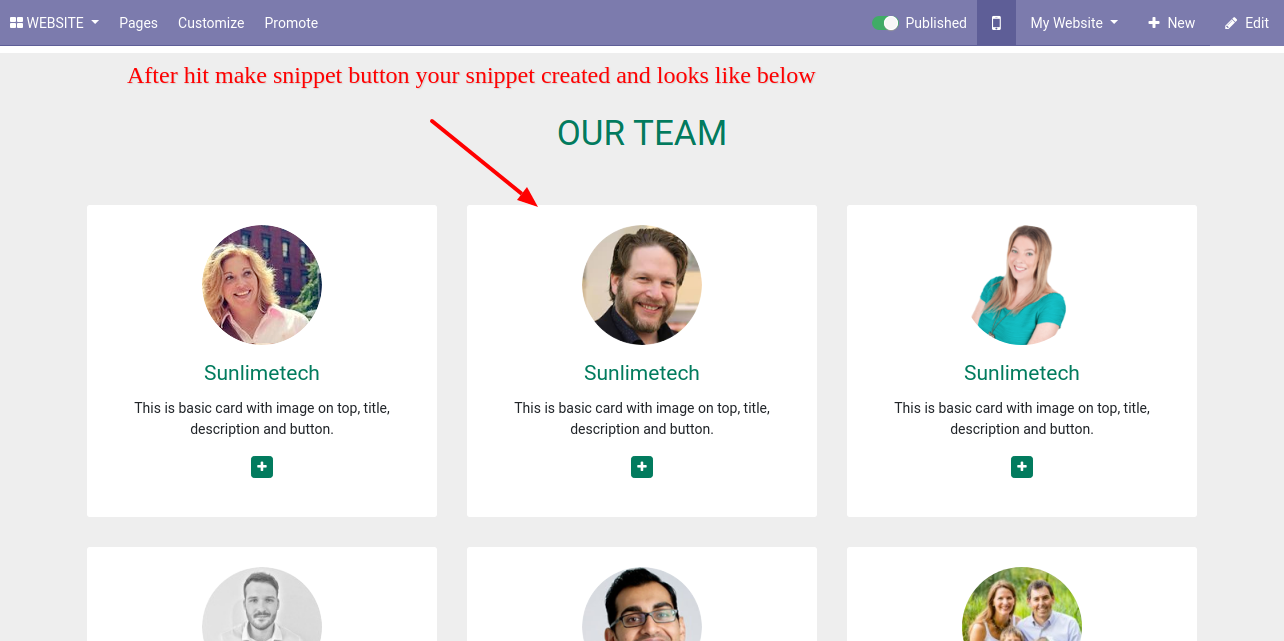Image resolution: width=1284 pixels, height=641 pixels.
Task: Open the Customize menu
Action: (211, 23)
